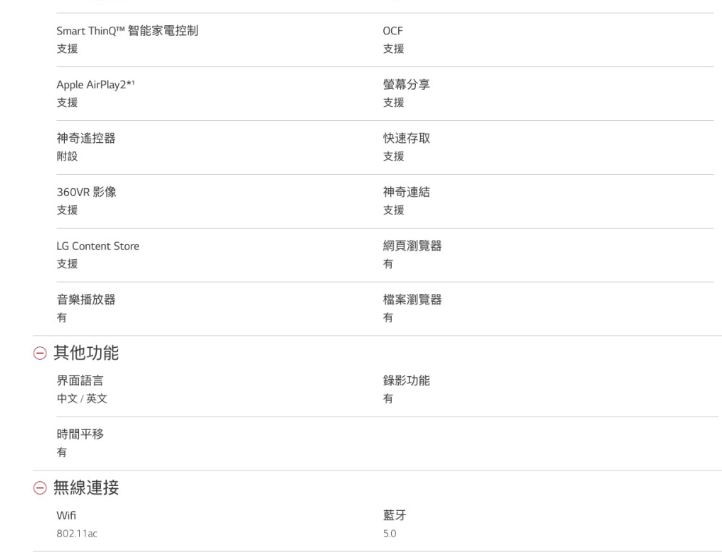Select the Wifi 802.11ac value text
722x552 pixels.
(77, 533)
